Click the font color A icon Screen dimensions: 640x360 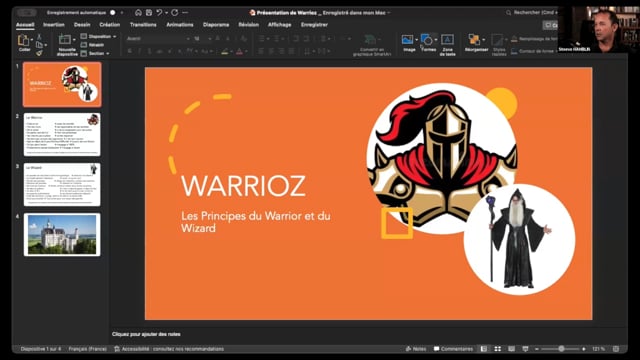click(x=240, y=51)
